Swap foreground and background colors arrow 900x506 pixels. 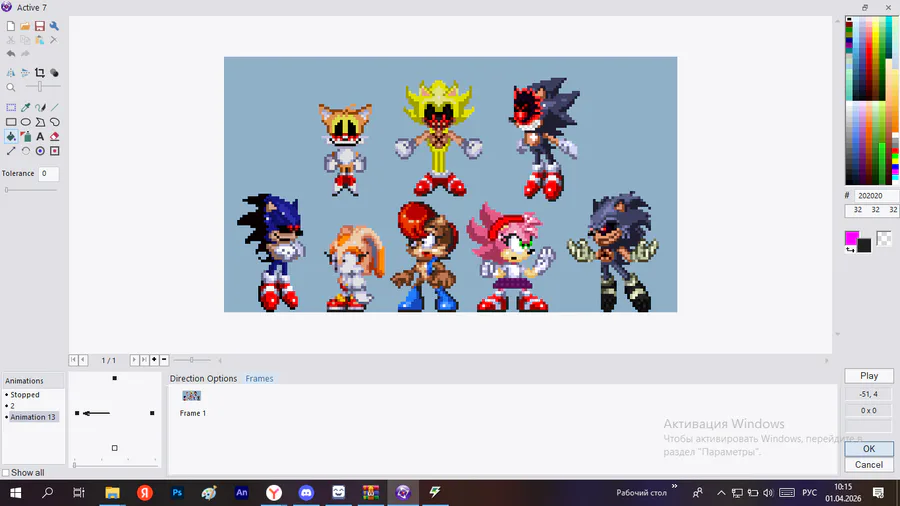pos(849,249)
